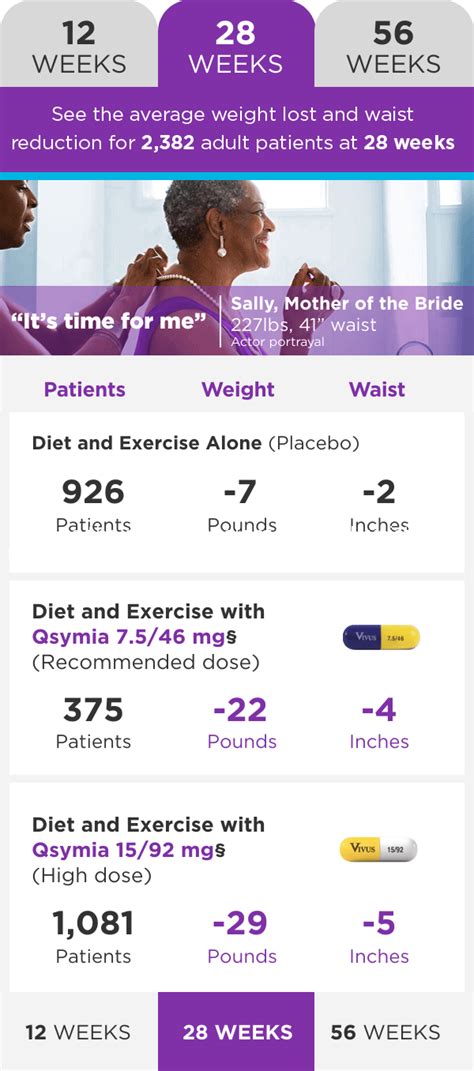Open the top 56 WEEKS tab
Screen dimensions: 474x1071
pyautogui.click(x=394, y=44)
